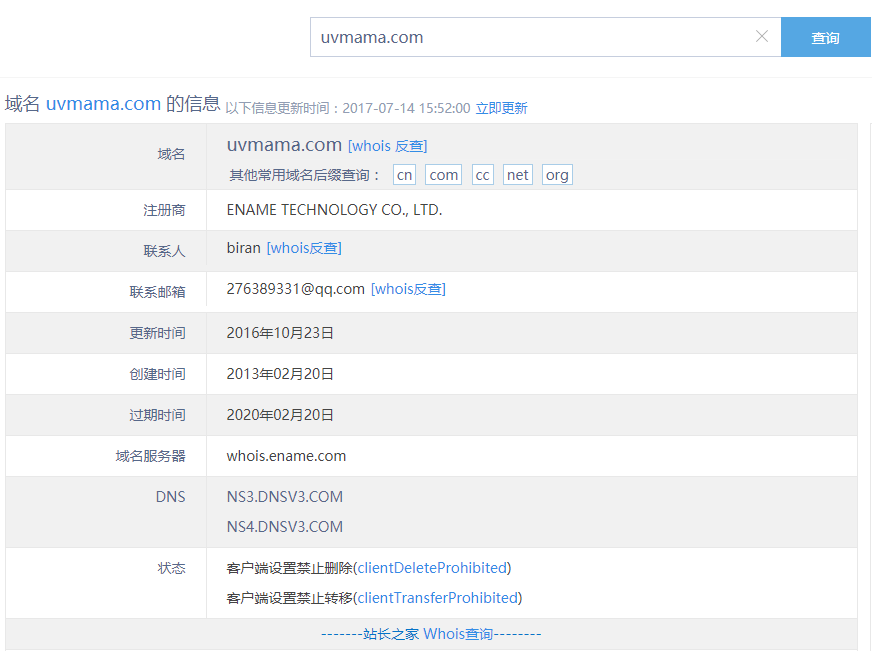The image size is (872, 651).
Task: Select the org suffix box
Action: (x=557, y=175)
